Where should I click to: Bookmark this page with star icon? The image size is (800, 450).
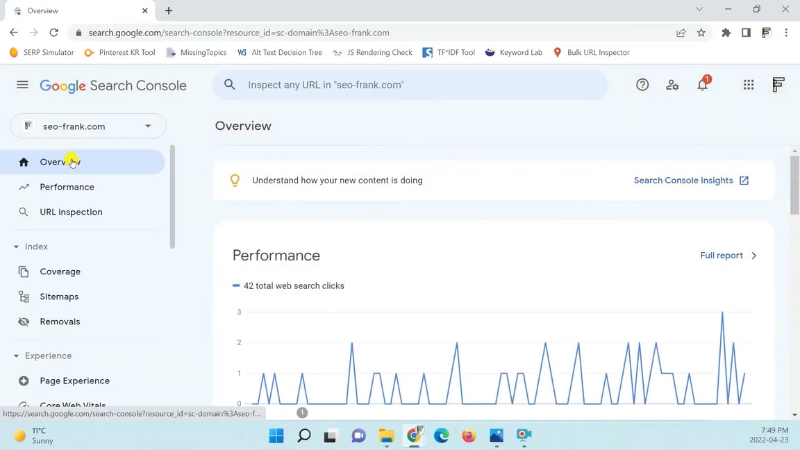click(701, 33)
